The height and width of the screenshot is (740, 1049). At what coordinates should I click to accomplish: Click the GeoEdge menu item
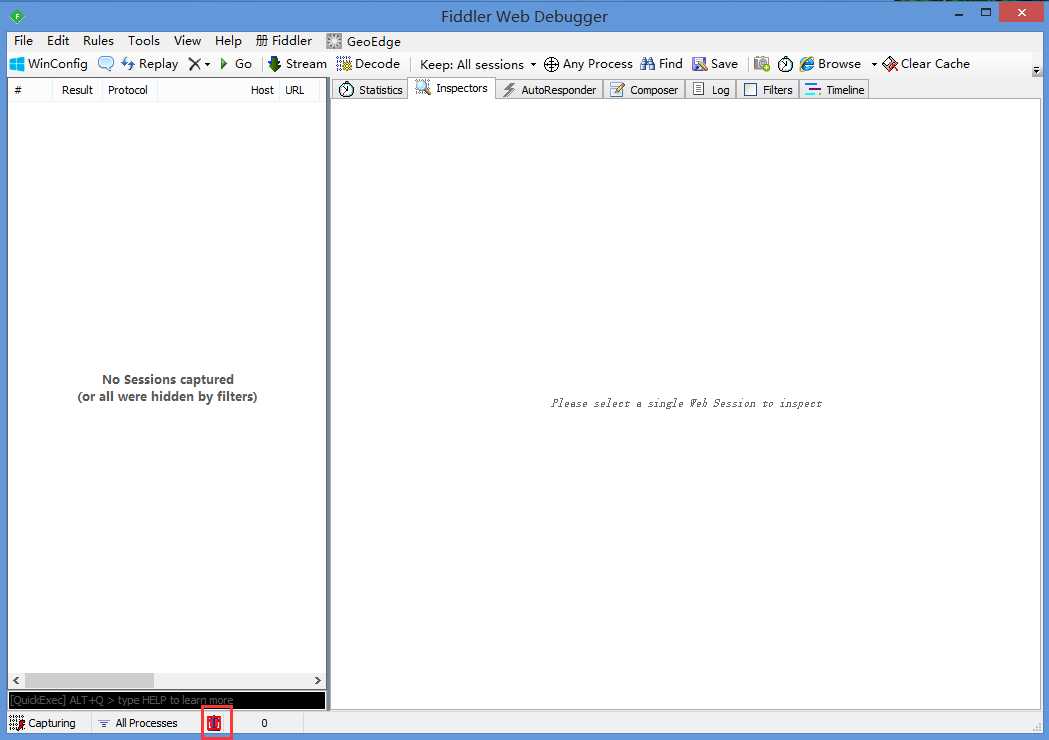click(x=363, y=41)
